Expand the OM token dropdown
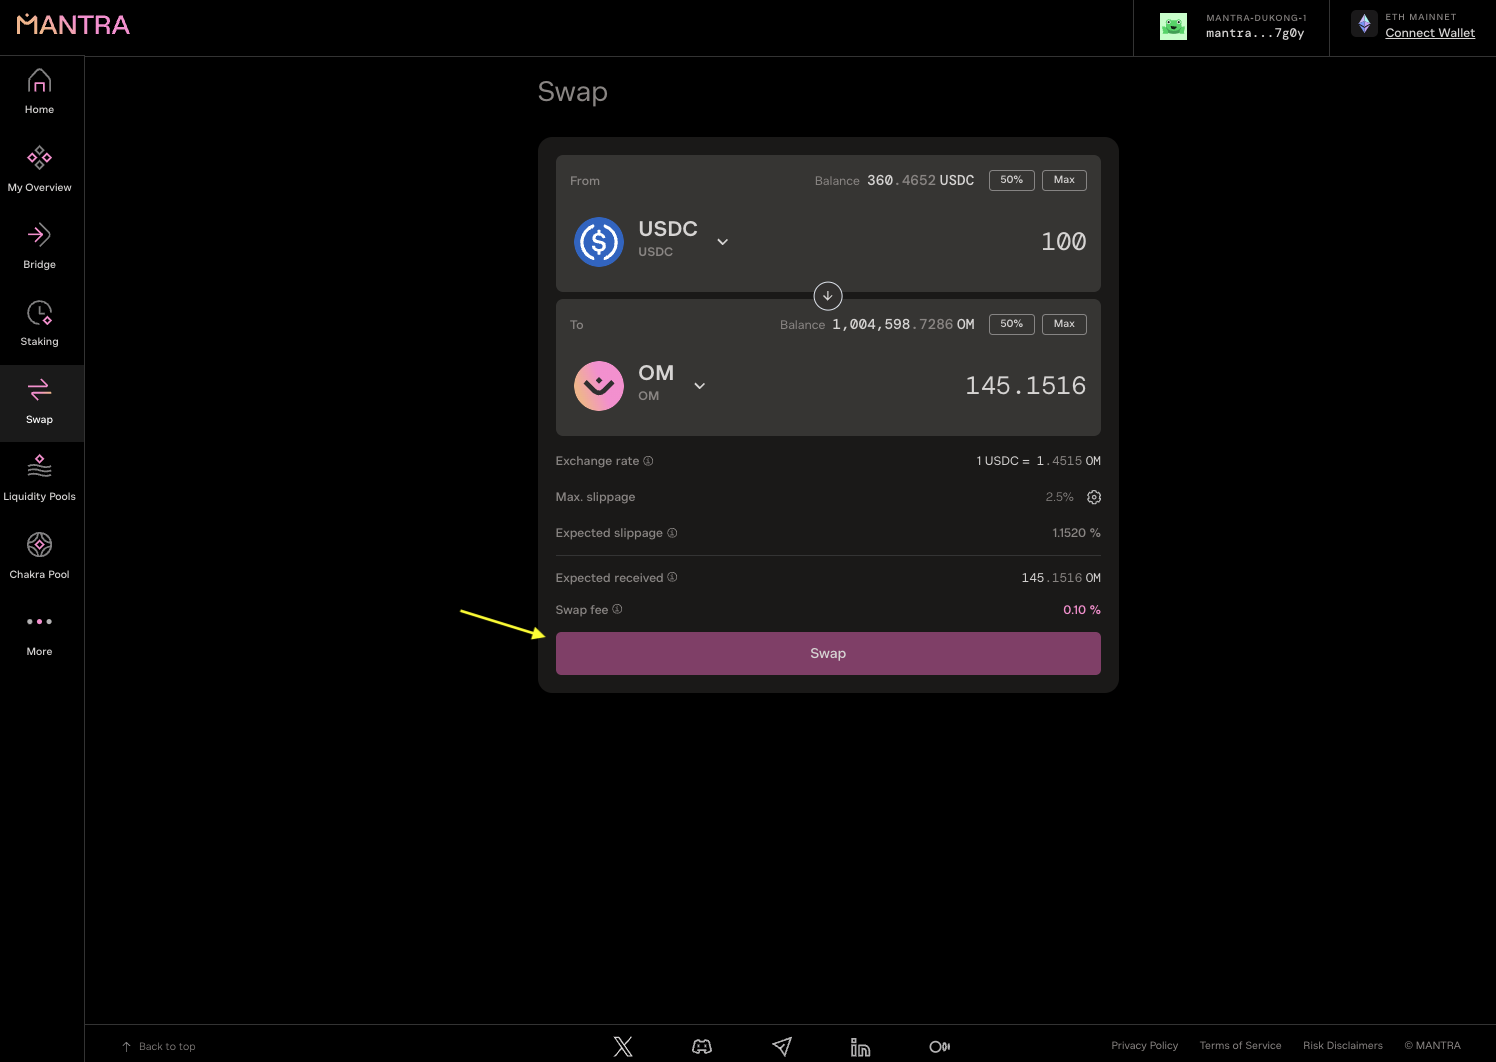The height and width of the screenshot is (1062, 1496). [x=699, y=386]
